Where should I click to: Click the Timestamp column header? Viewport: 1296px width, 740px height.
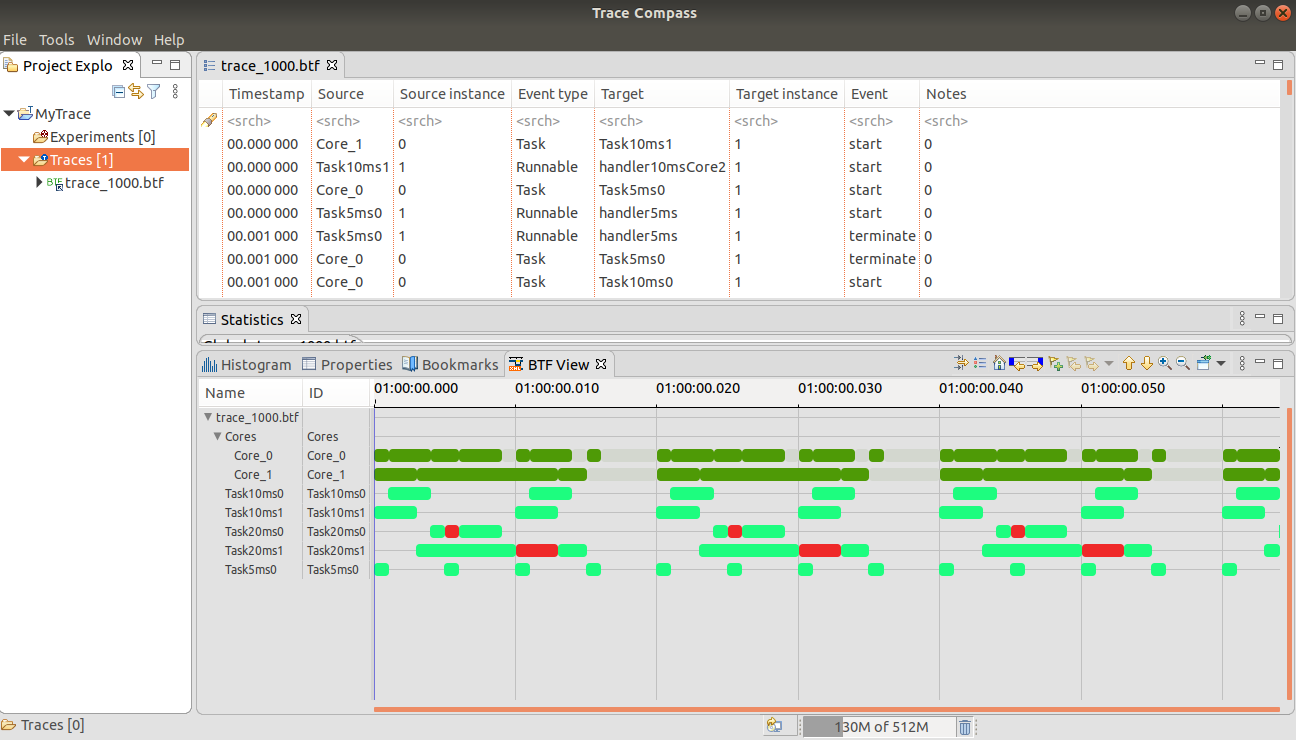pyautogui.click(x=266, y=94)
